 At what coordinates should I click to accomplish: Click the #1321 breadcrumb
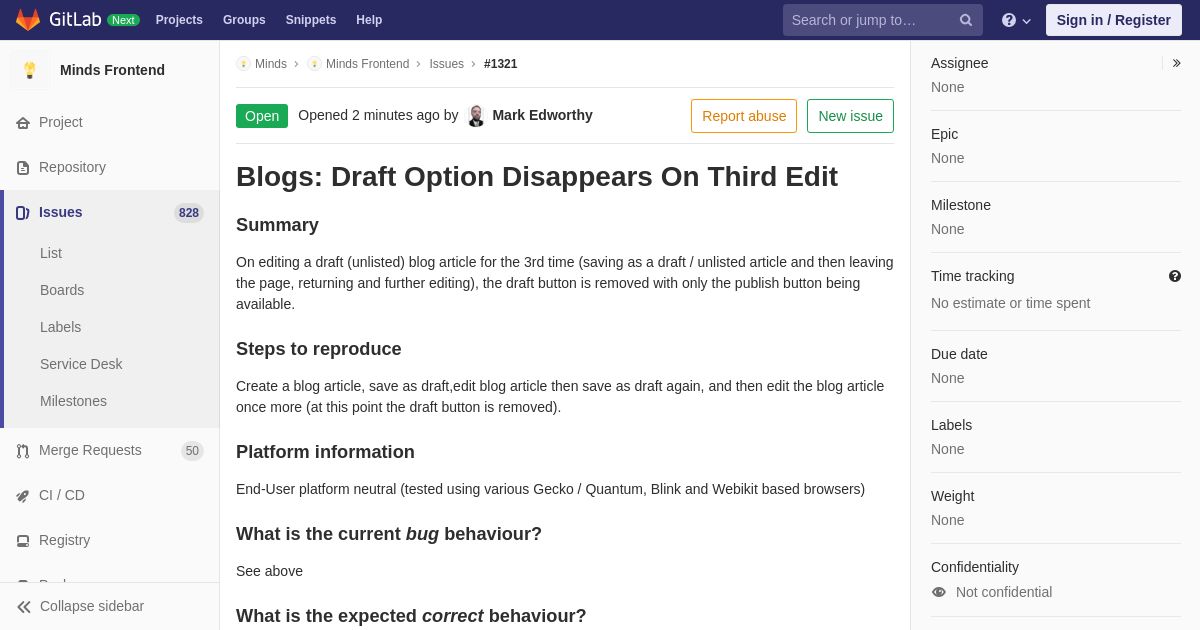pyautogui.click(x=501, y=64)
